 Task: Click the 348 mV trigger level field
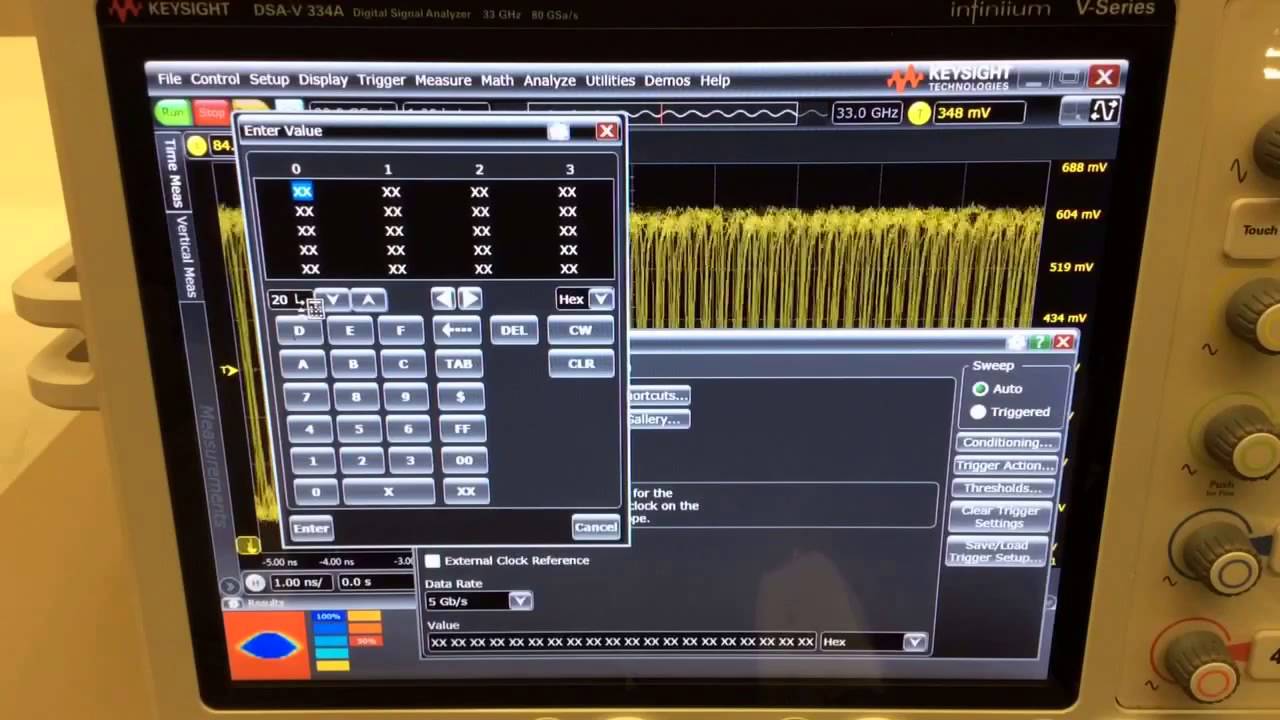coord(978,113)
